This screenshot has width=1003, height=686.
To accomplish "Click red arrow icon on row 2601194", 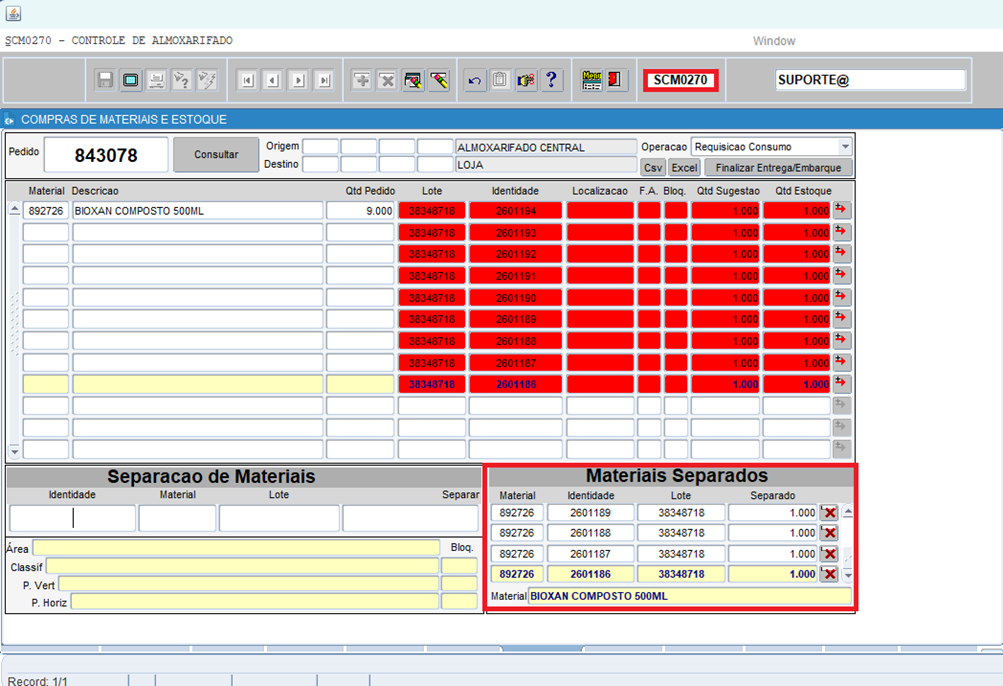I will (x=841, y=210).
